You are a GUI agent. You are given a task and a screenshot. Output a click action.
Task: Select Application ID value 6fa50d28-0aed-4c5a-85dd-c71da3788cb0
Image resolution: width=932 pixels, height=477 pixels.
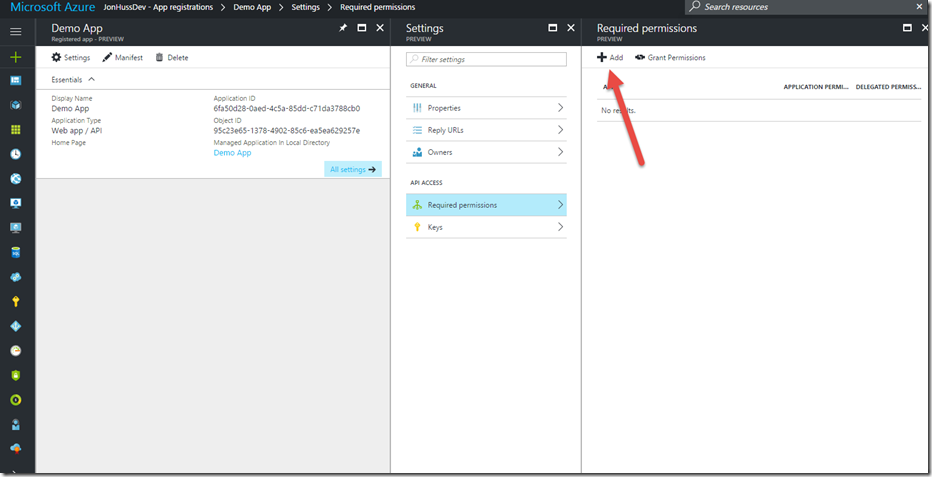coord(286,109)
